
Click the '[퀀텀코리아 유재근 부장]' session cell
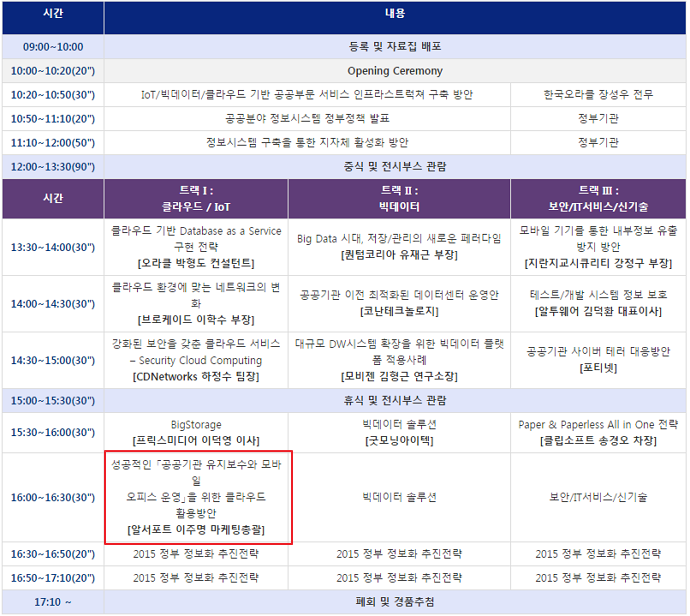(399, 247)
